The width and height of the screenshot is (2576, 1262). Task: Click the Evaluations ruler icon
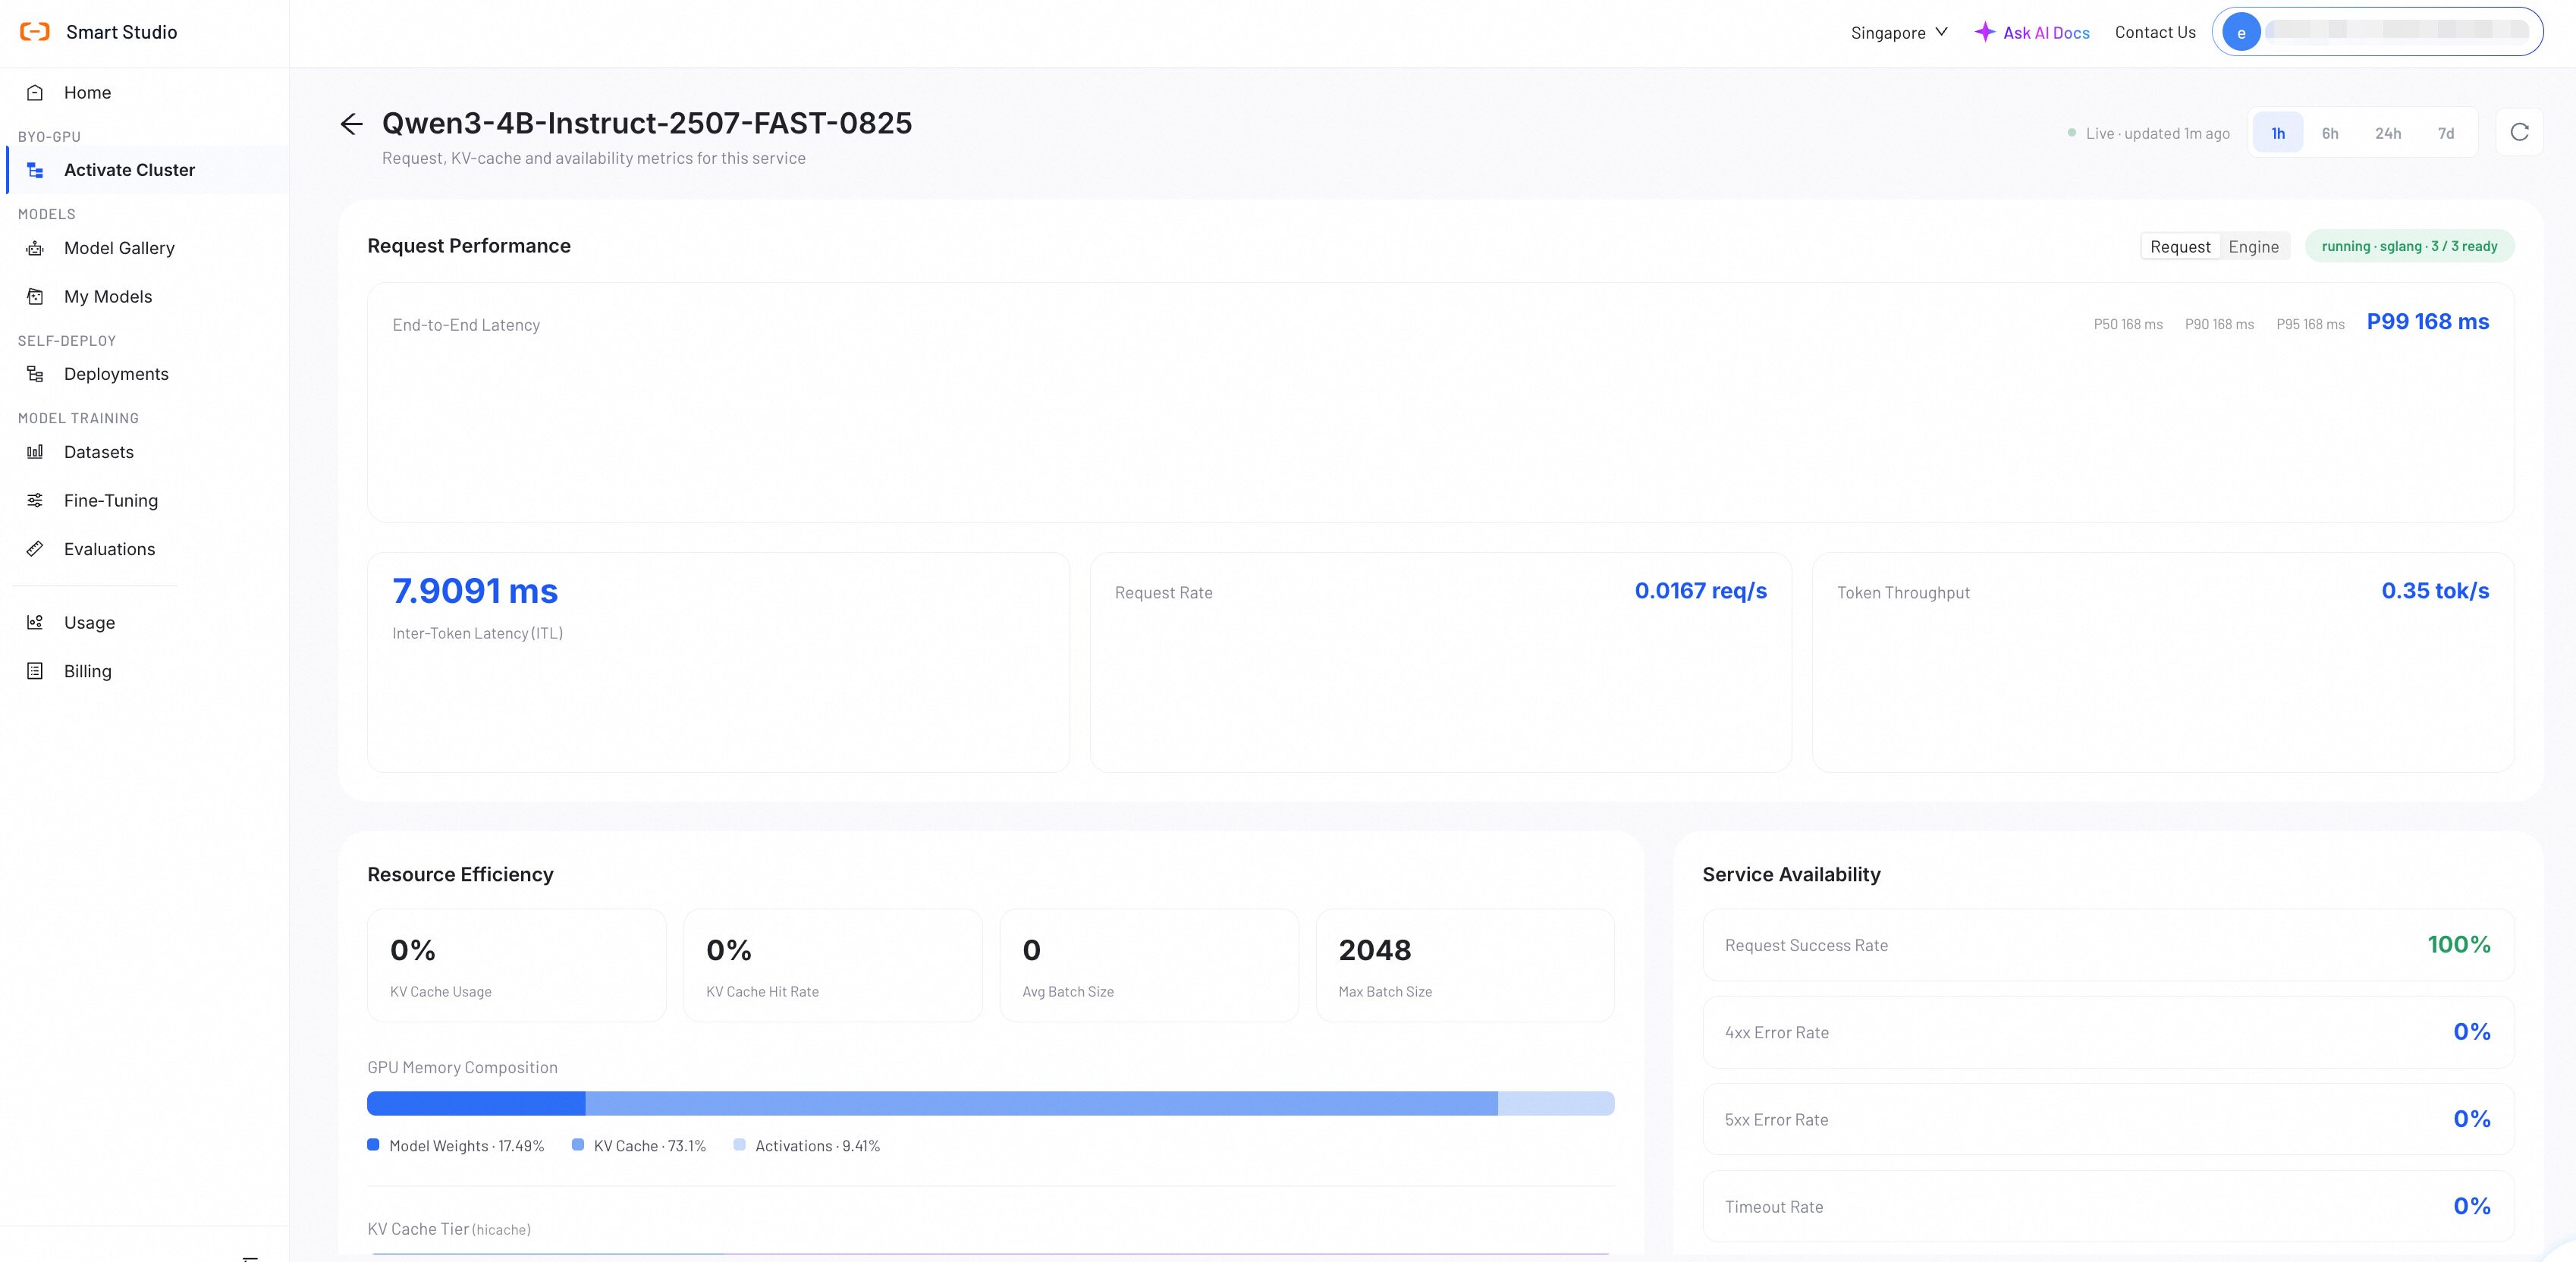(35, 549)
